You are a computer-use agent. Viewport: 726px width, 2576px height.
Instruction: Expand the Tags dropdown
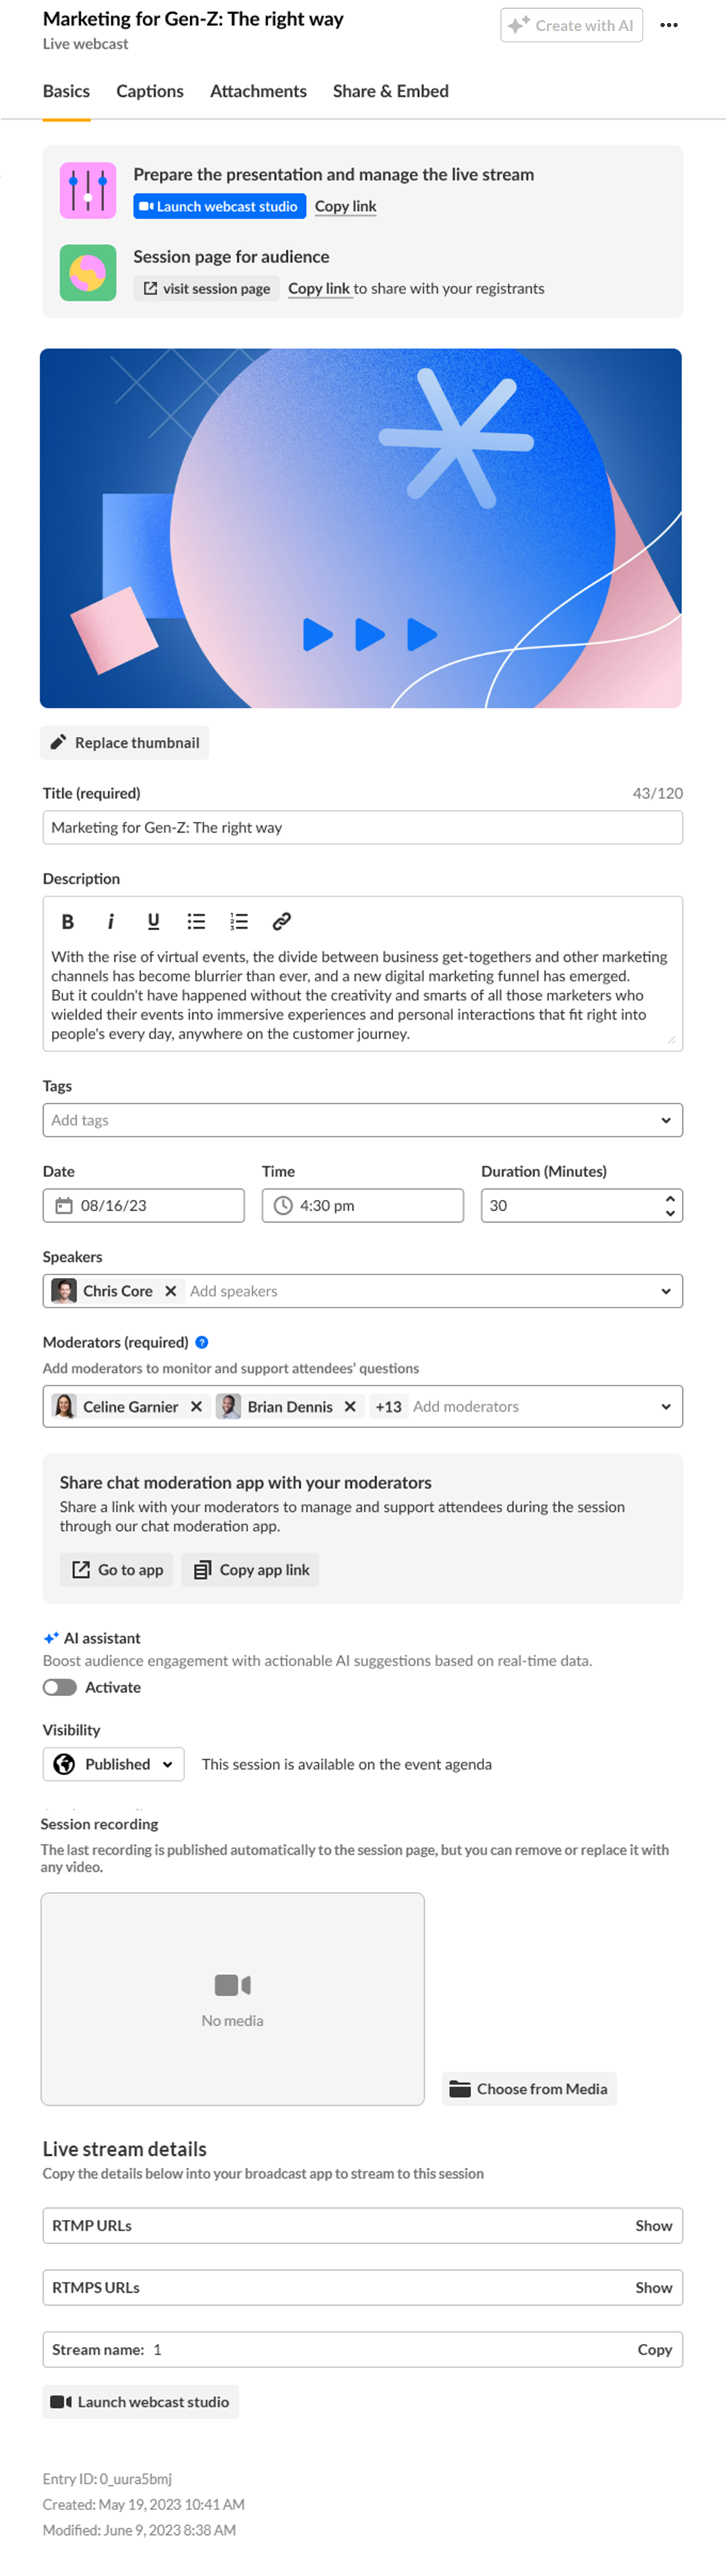pos(666,1120)
